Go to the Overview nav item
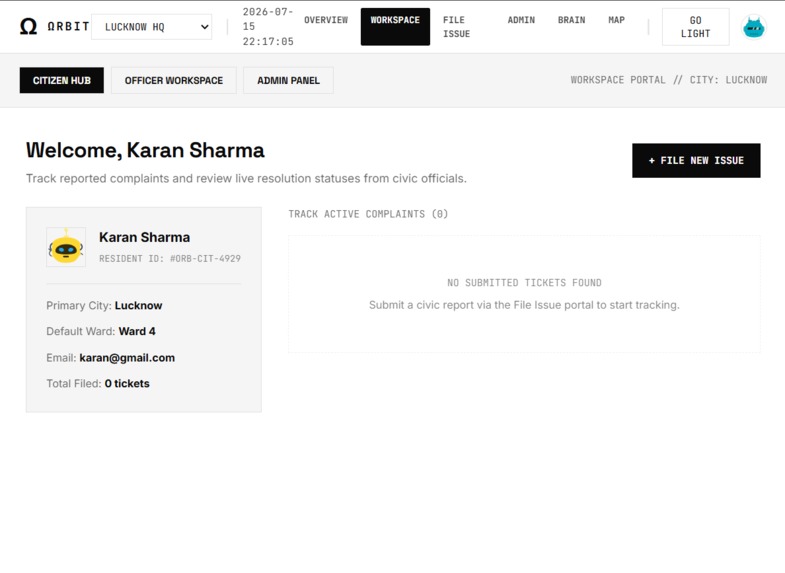 (326, 20)
